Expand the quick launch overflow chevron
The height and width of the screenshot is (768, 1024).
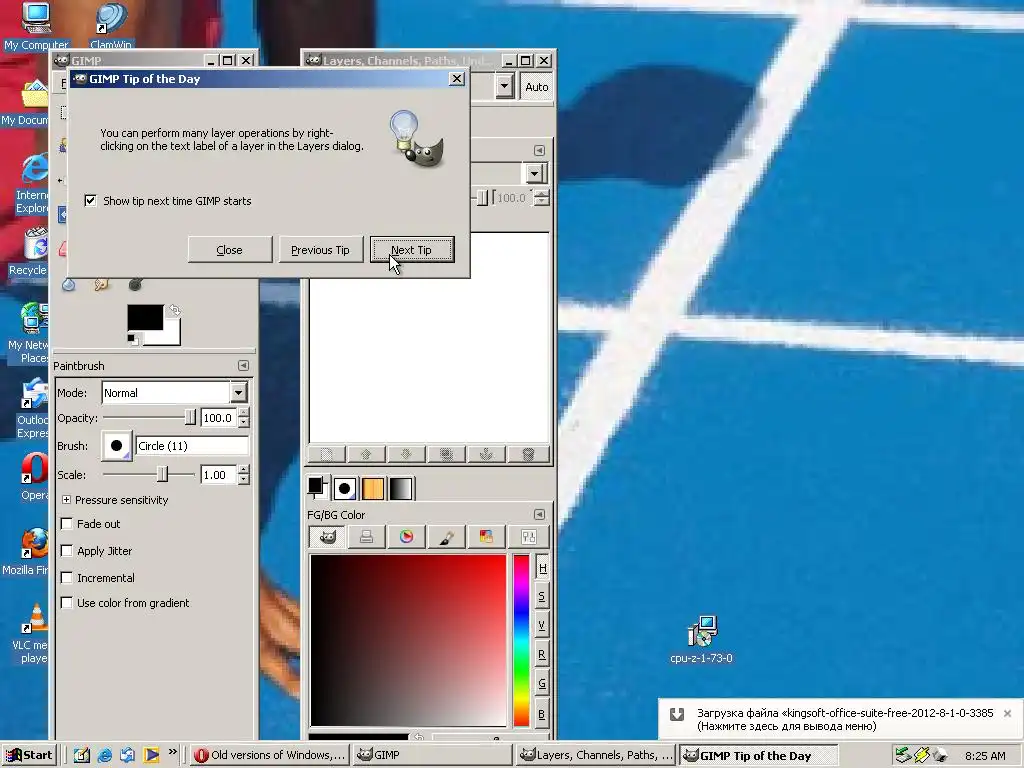click(172, 752)
